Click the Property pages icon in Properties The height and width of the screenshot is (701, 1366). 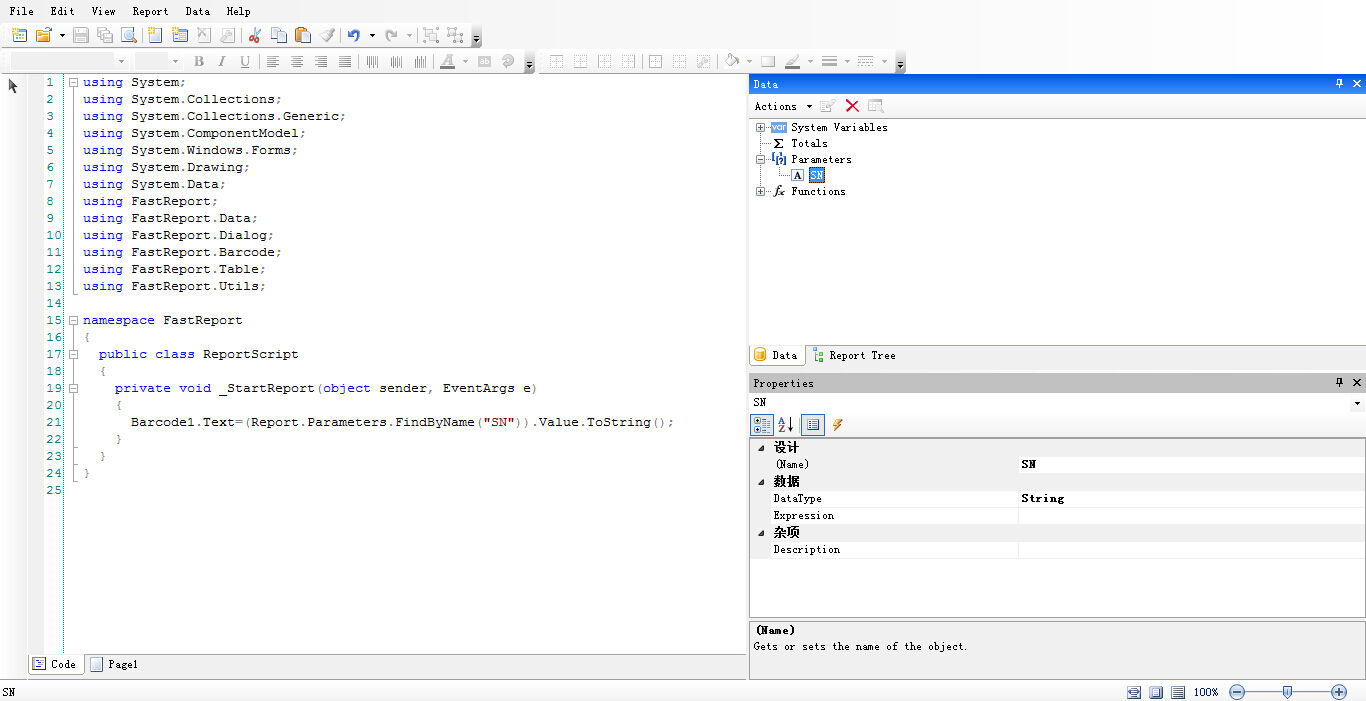coord(813,425)
